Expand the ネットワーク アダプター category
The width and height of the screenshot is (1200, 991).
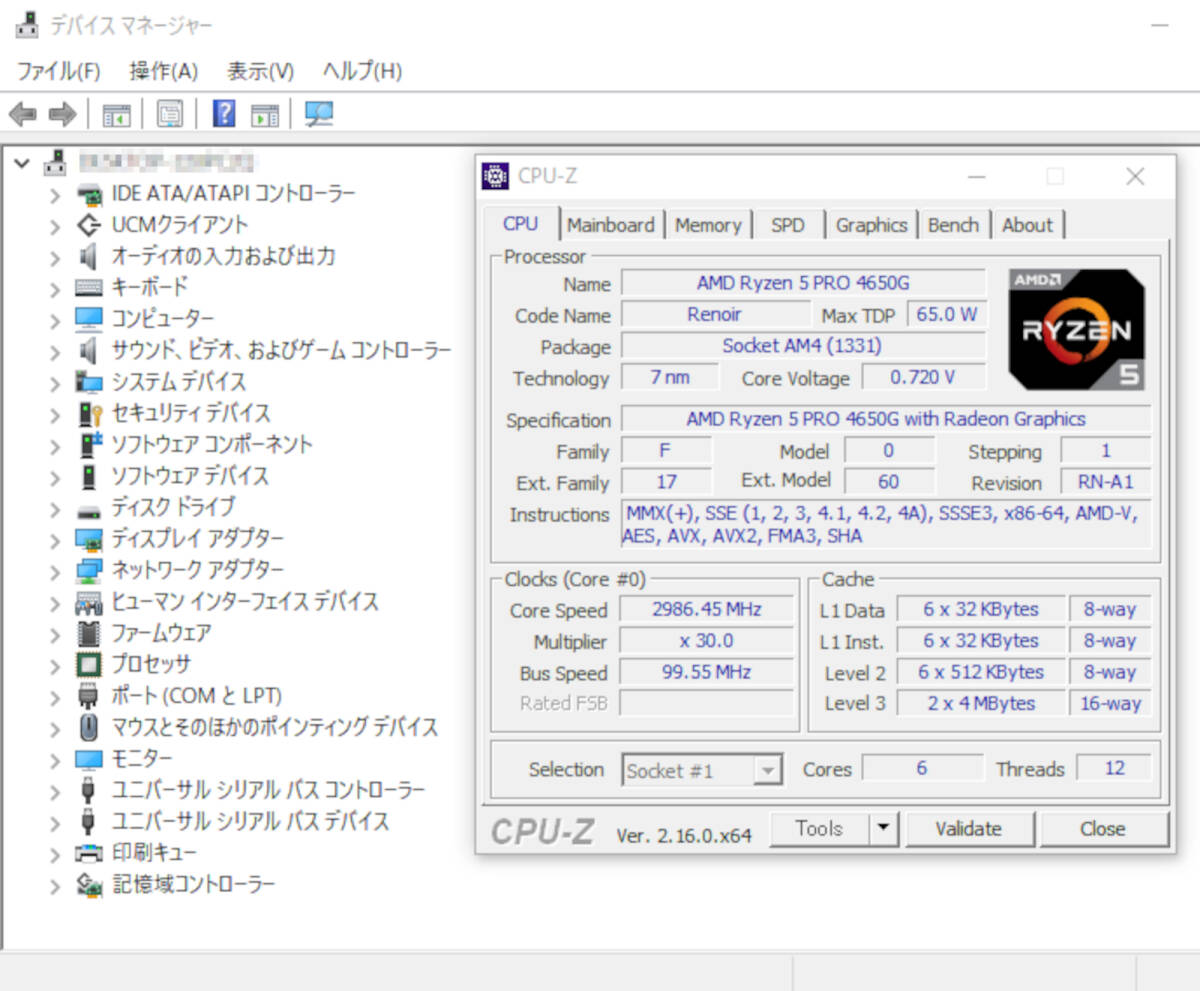(55, 569)
